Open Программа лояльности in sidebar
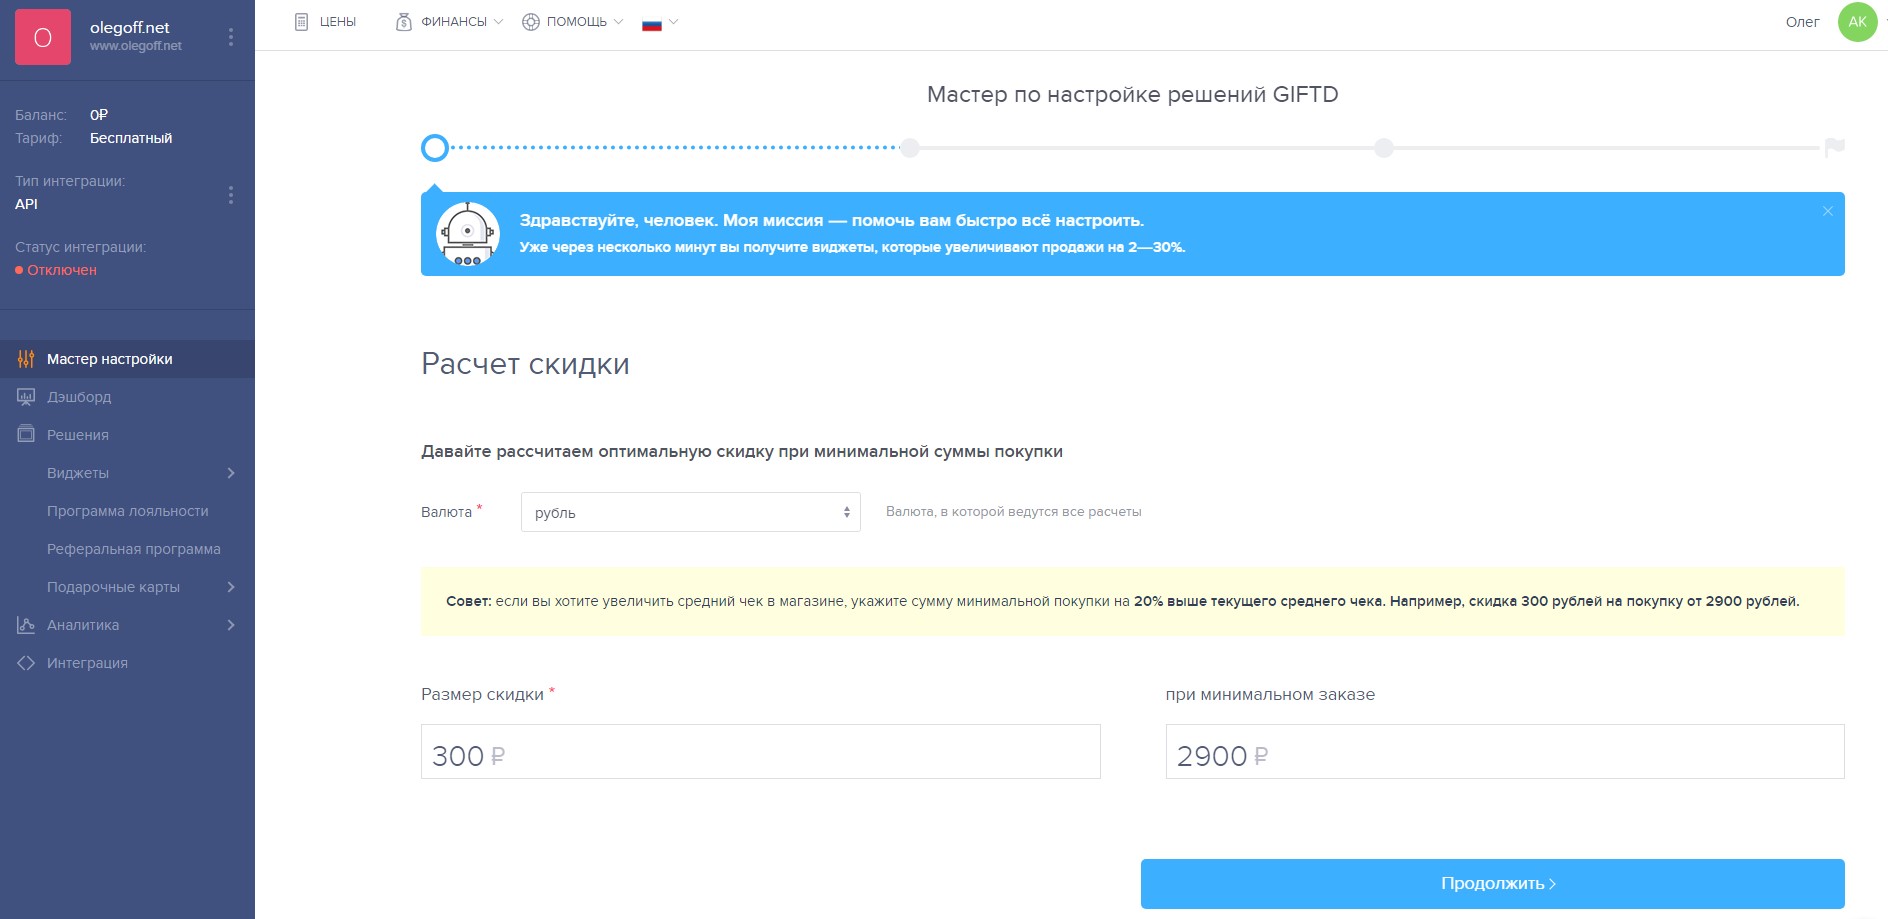The height and width of the screenshot is (919, 1888). (x=127, y=511)
